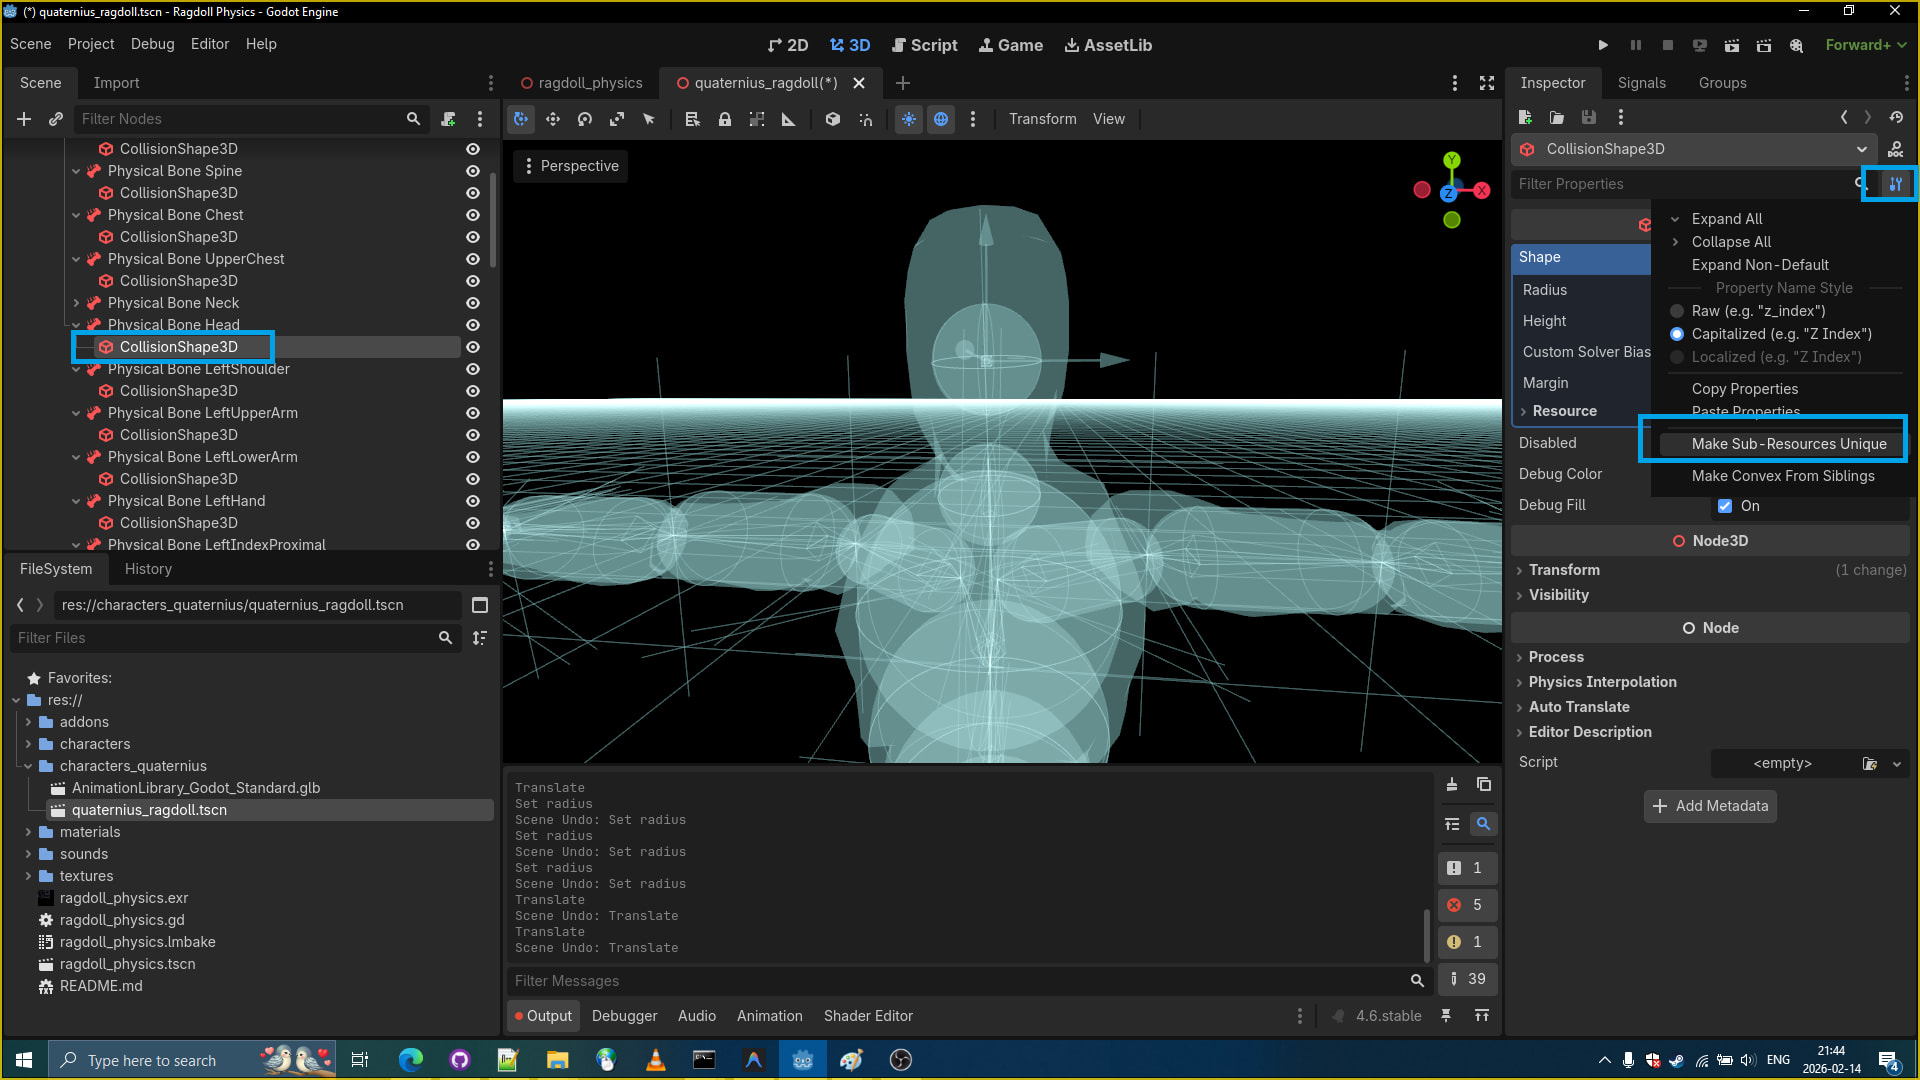Switch to the Signals tab

tap(1641, 83)
